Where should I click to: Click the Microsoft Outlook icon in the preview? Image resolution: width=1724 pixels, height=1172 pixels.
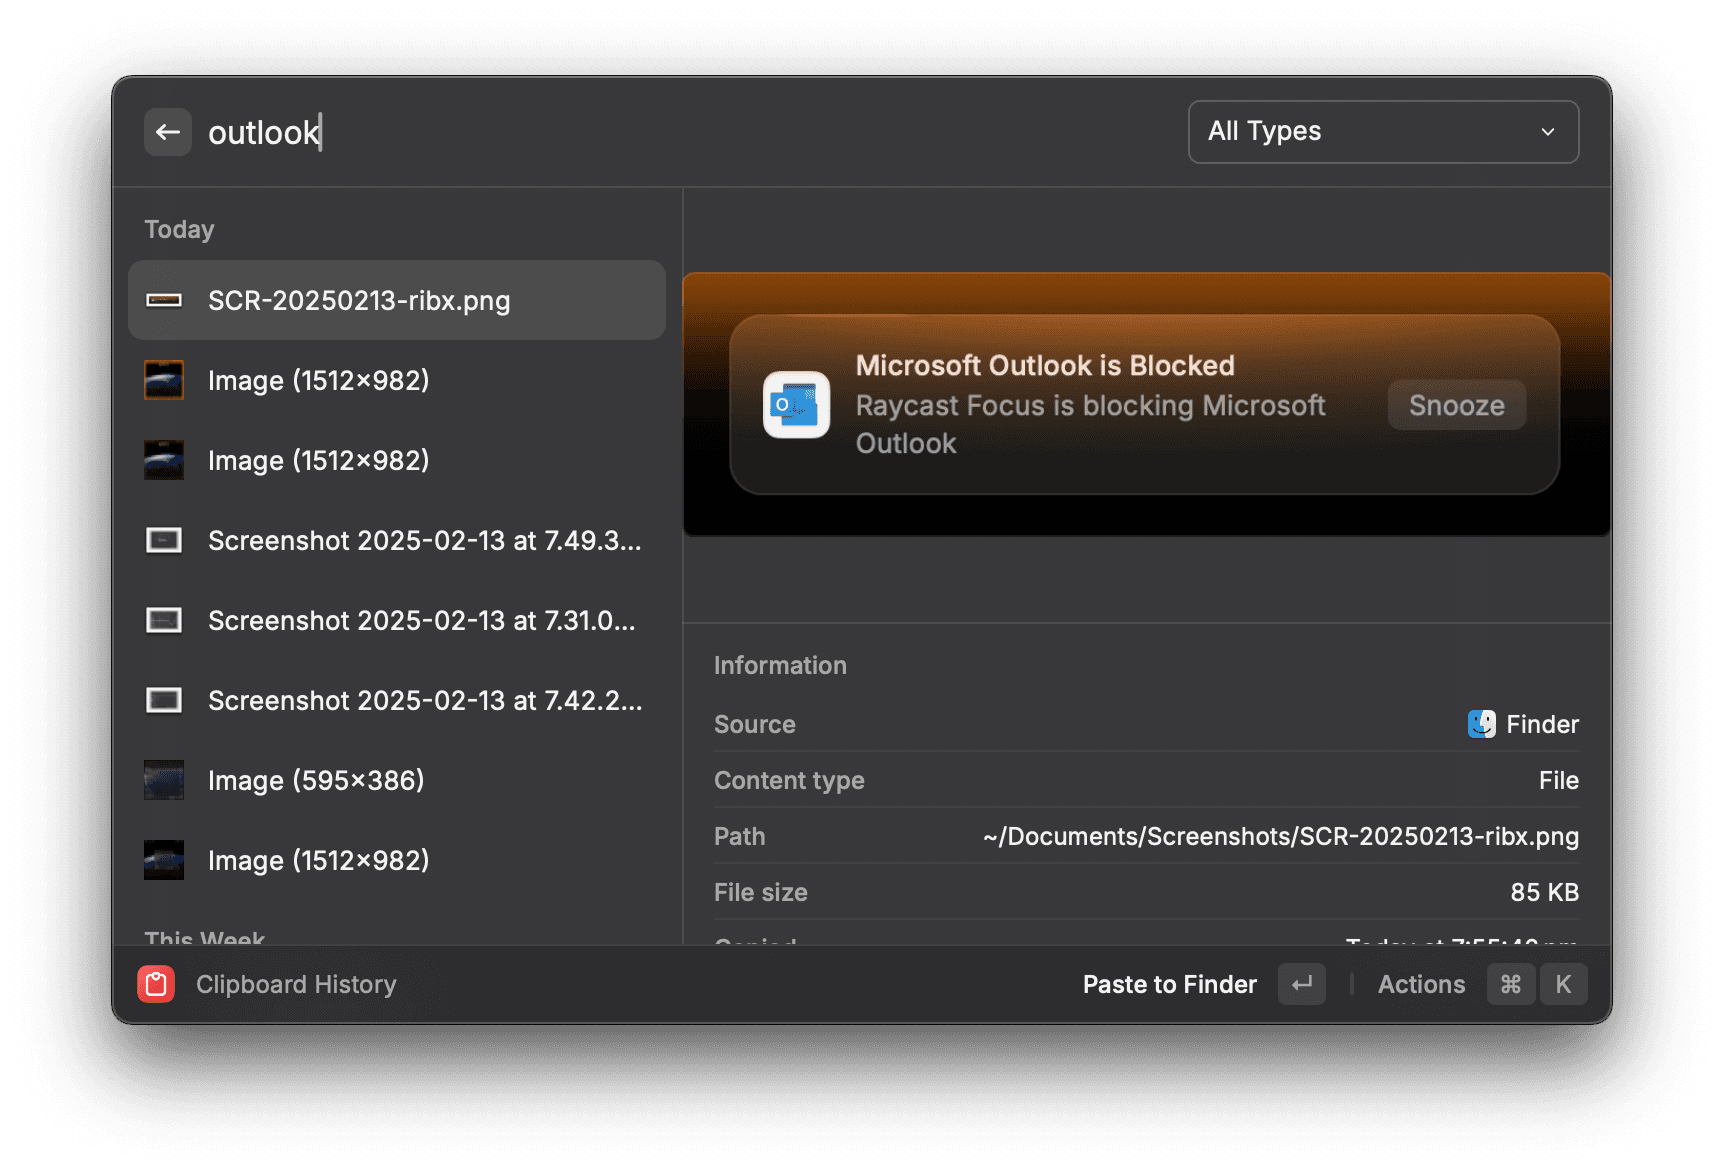click(796, 405)
